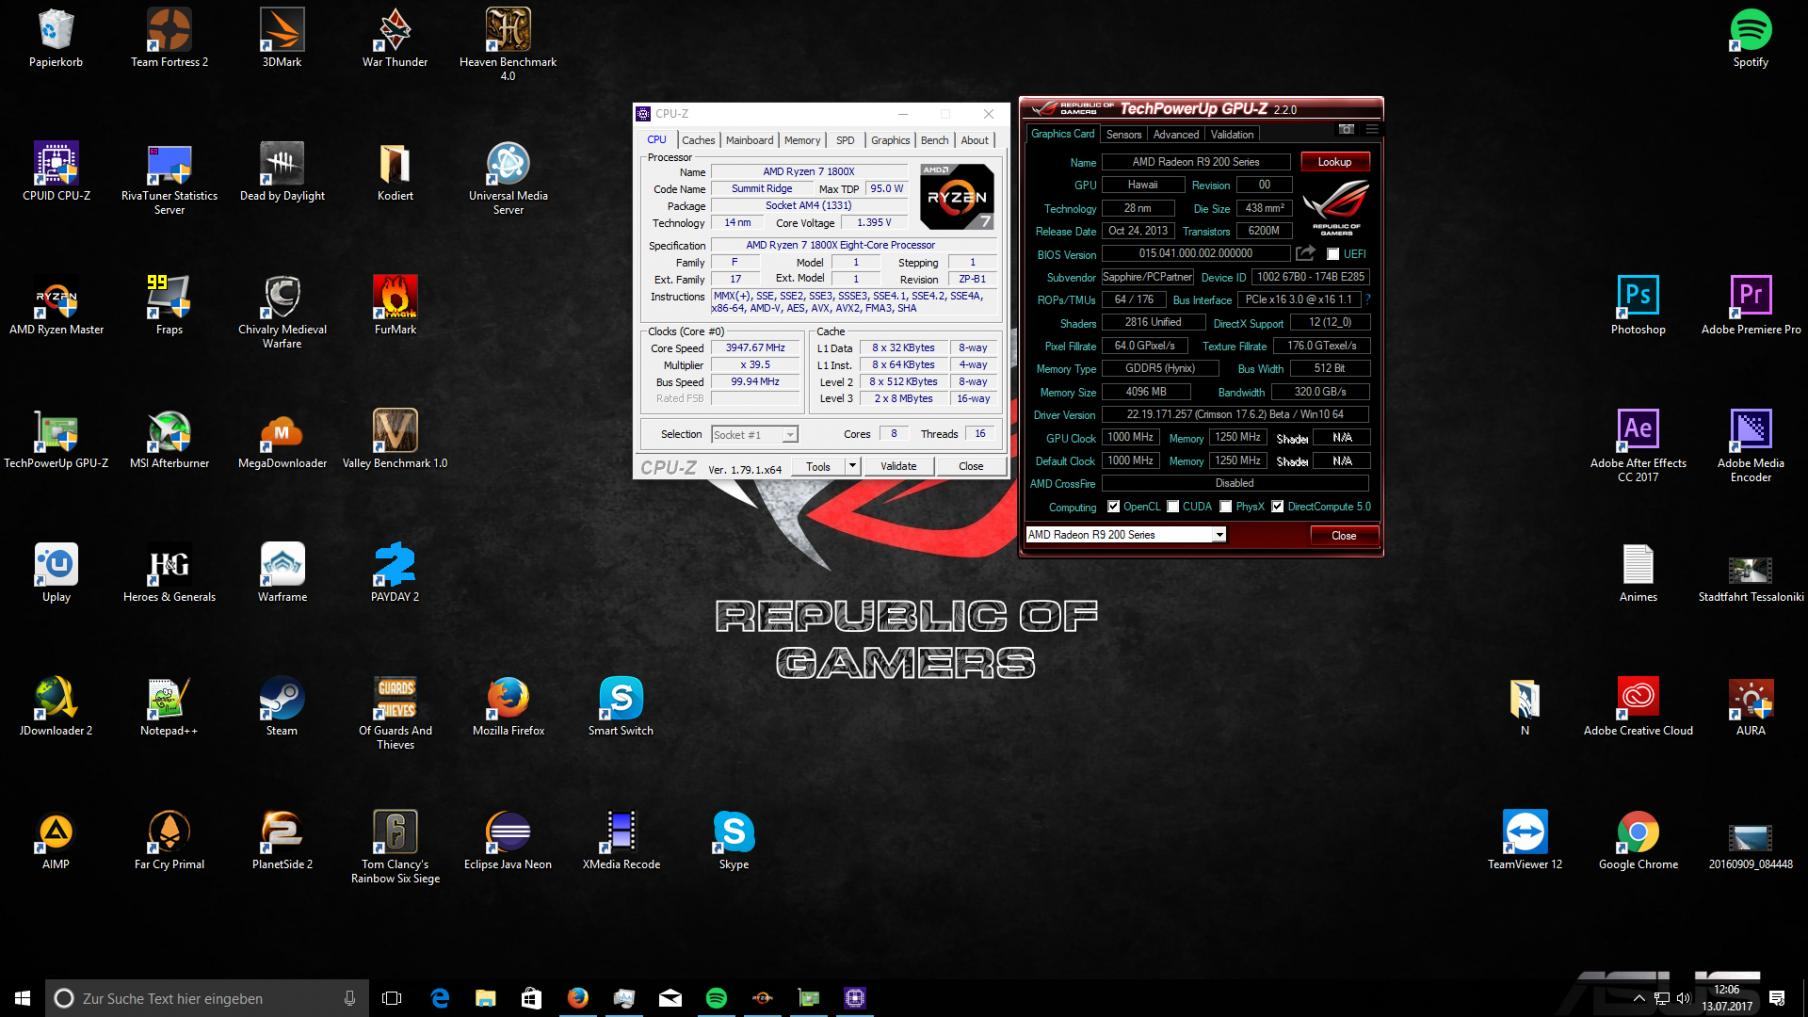The width and height of the screenshot is (1808, 1017).
Task: Launch FurMark desktop shortcut
Action: 395,306
